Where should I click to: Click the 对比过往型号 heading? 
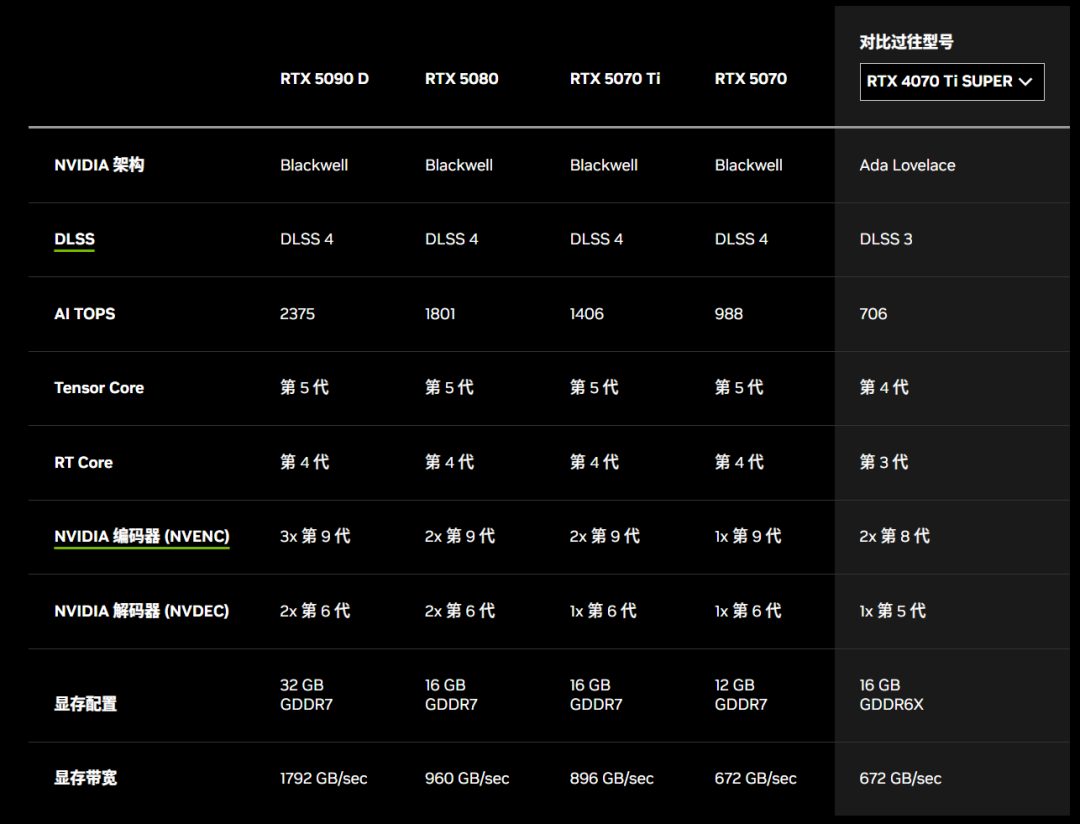click(906, 42)
